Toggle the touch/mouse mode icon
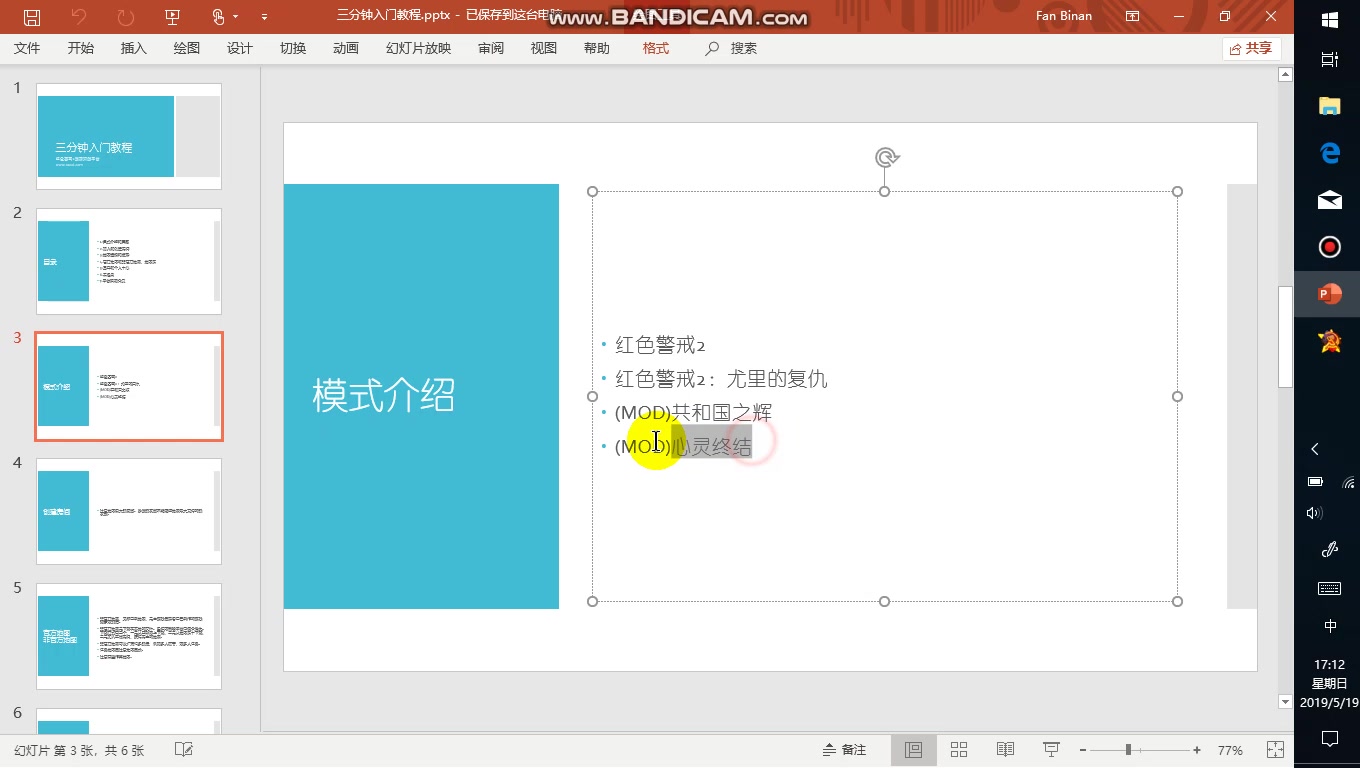 tap(219, 17)
